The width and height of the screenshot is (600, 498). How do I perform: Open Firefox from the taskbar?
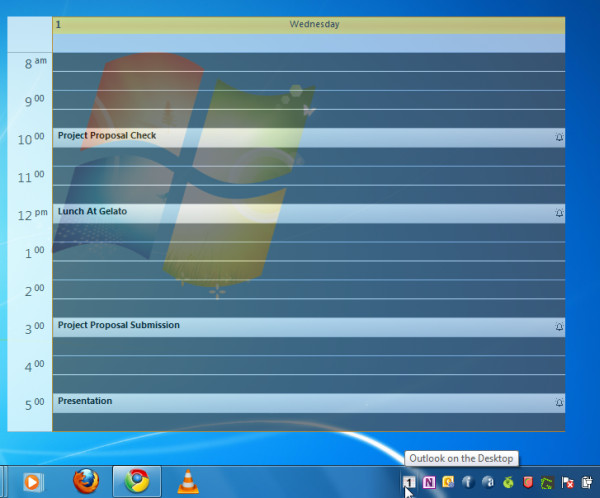(x=86, y=481)
